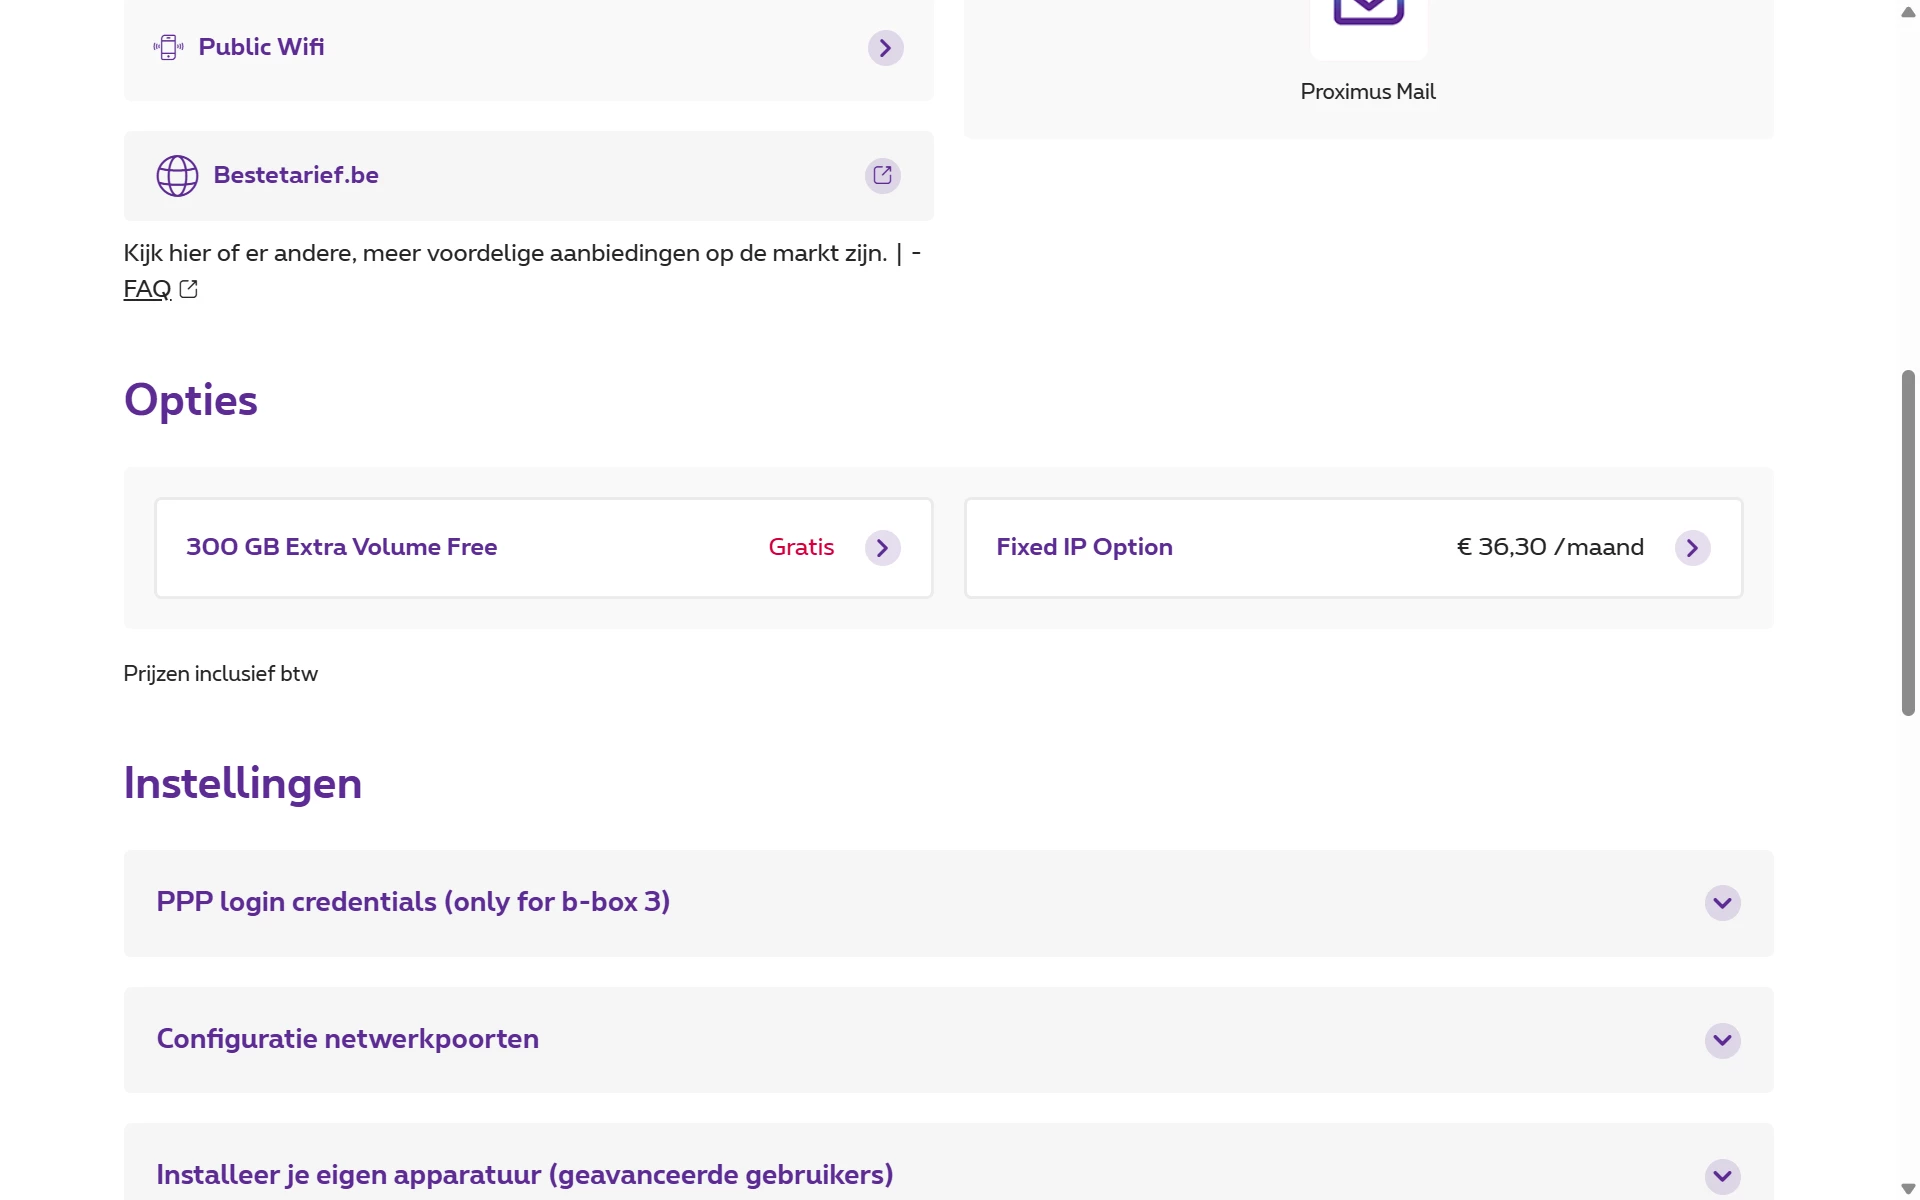Expand Installeer je eigen apparatuur chevron
This screenshot has height=1200, width=1920.
pyautogui.click(x=1722, y=1176)
